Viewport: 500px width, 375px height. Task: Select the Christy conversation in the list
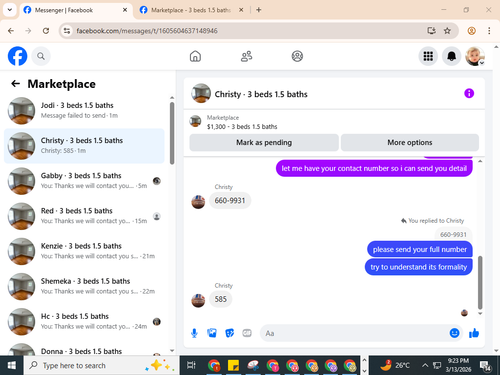click(x=84, y=146)
